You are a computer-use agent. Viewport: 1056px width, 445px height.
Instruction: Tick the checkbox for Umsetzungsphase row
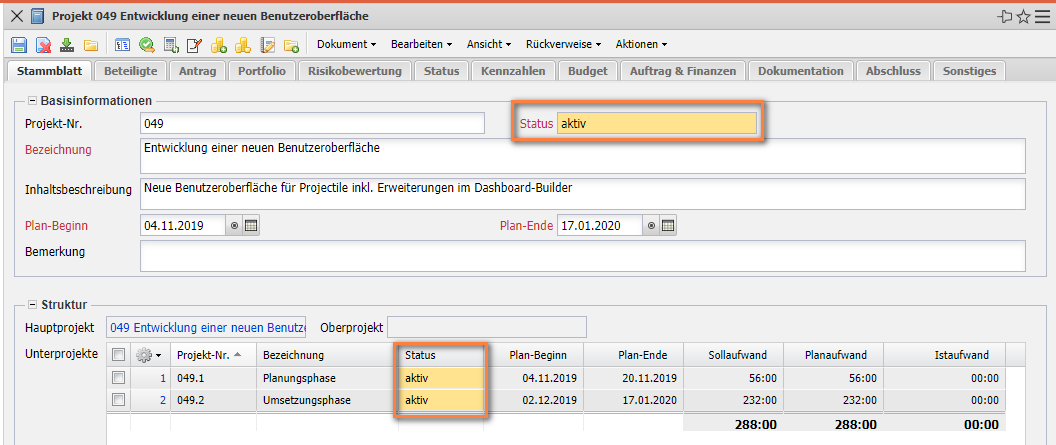[x=119, y=400]
